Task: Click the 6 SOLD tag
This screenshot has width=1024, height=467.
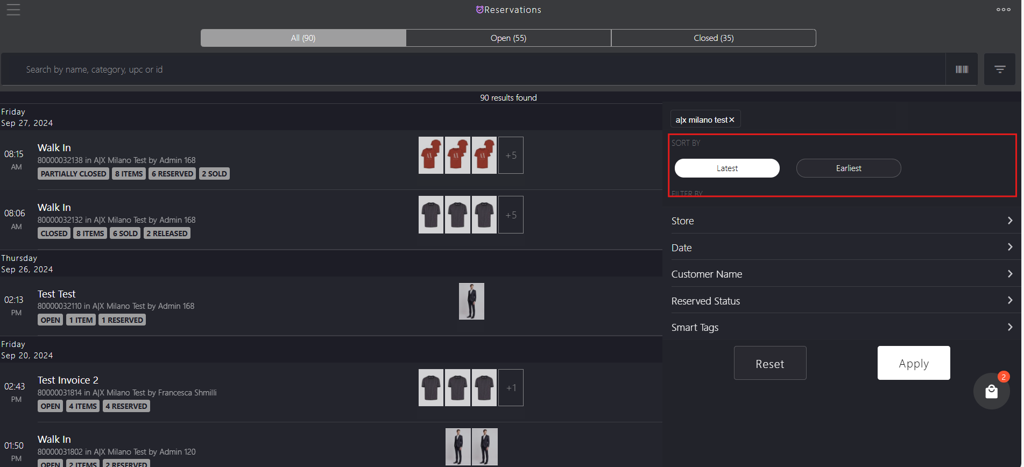Action: [x=125, y=233]
